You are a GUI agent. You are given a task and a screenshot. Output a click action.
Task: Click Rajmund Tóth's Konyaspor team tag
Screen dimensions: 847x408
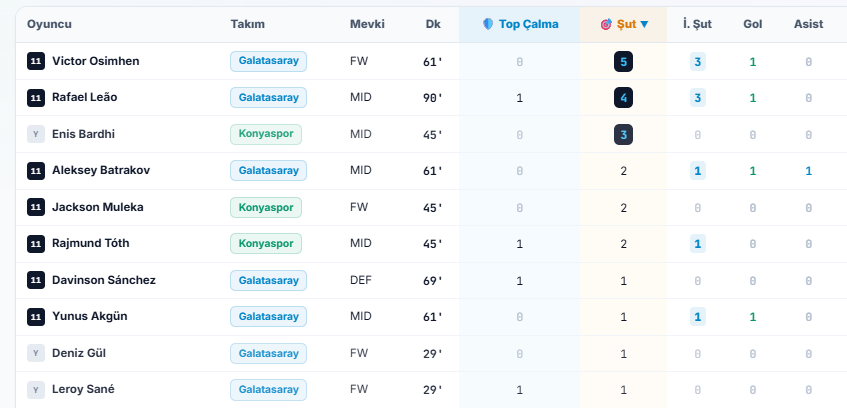pos(266,244)
